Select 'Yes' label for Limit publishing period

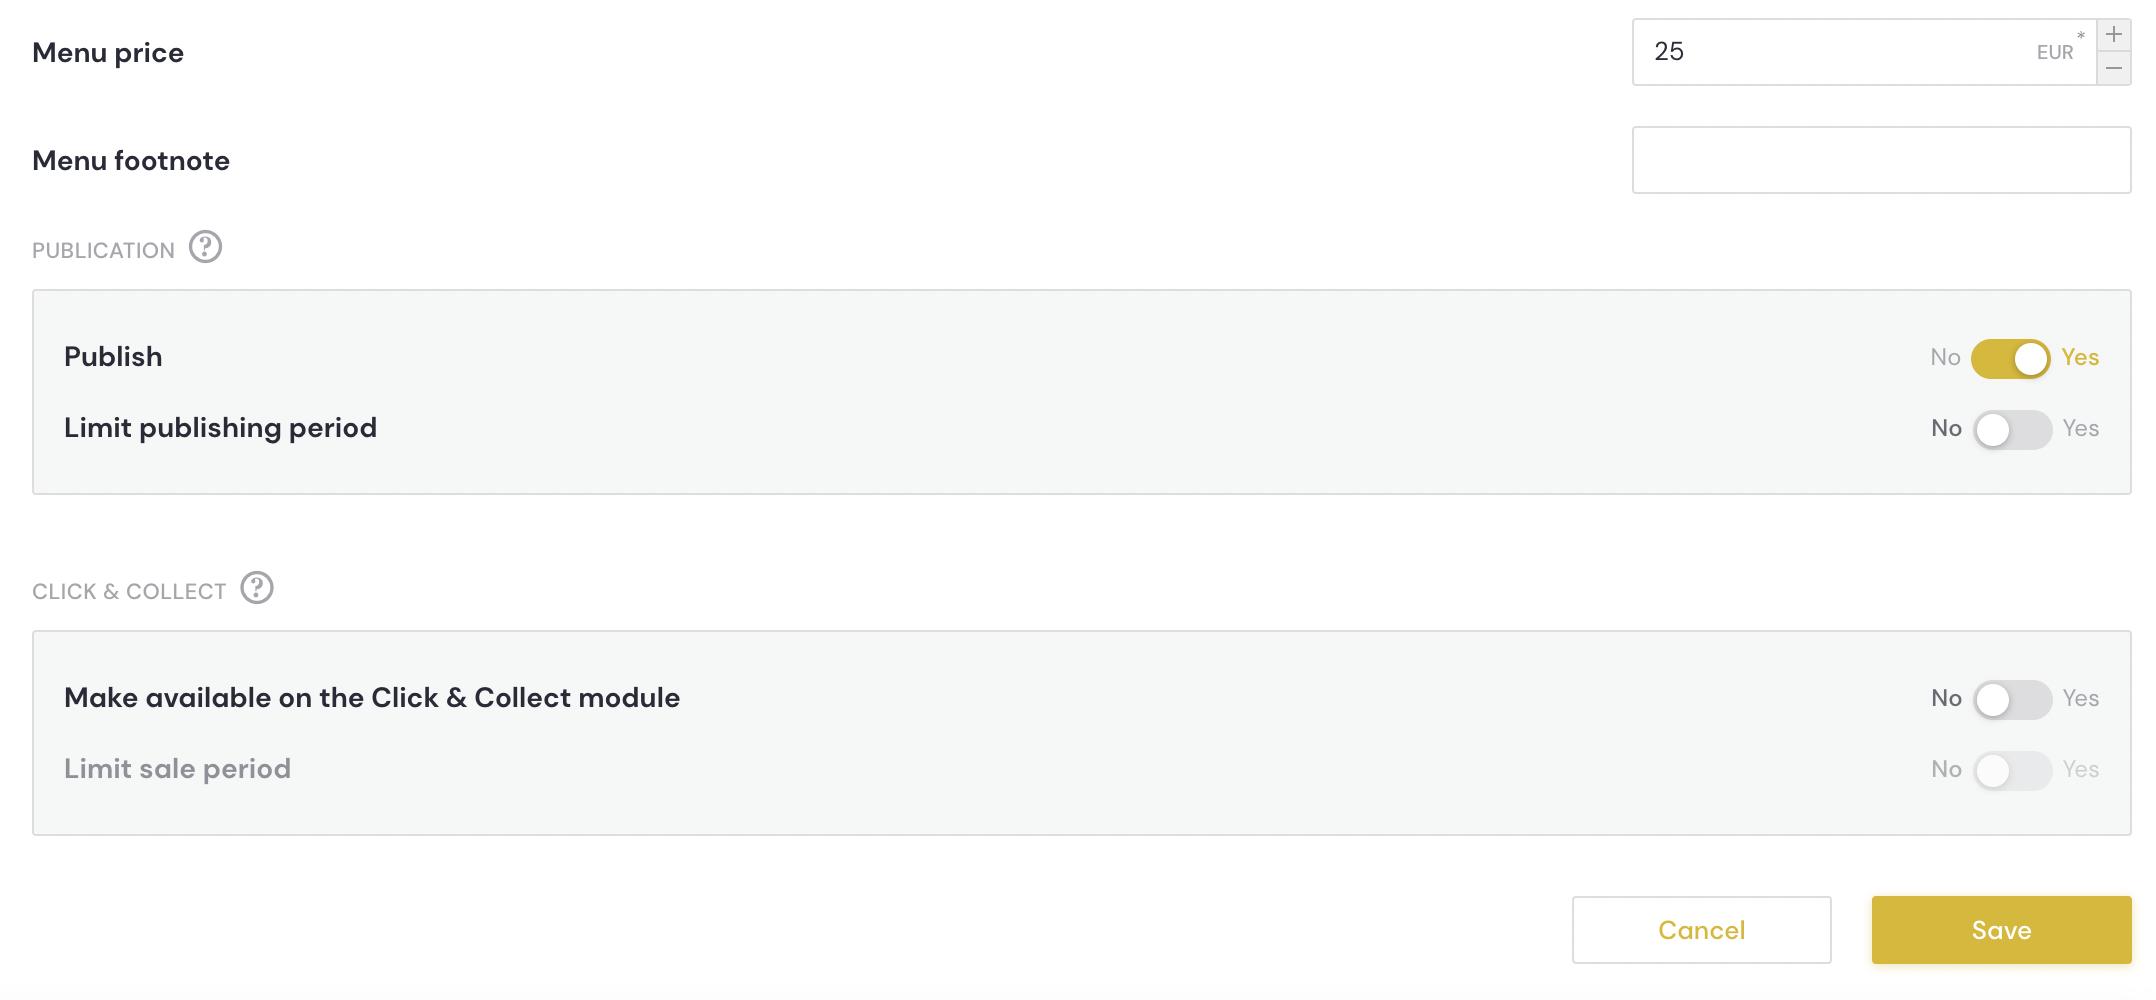pos(2080,429)
